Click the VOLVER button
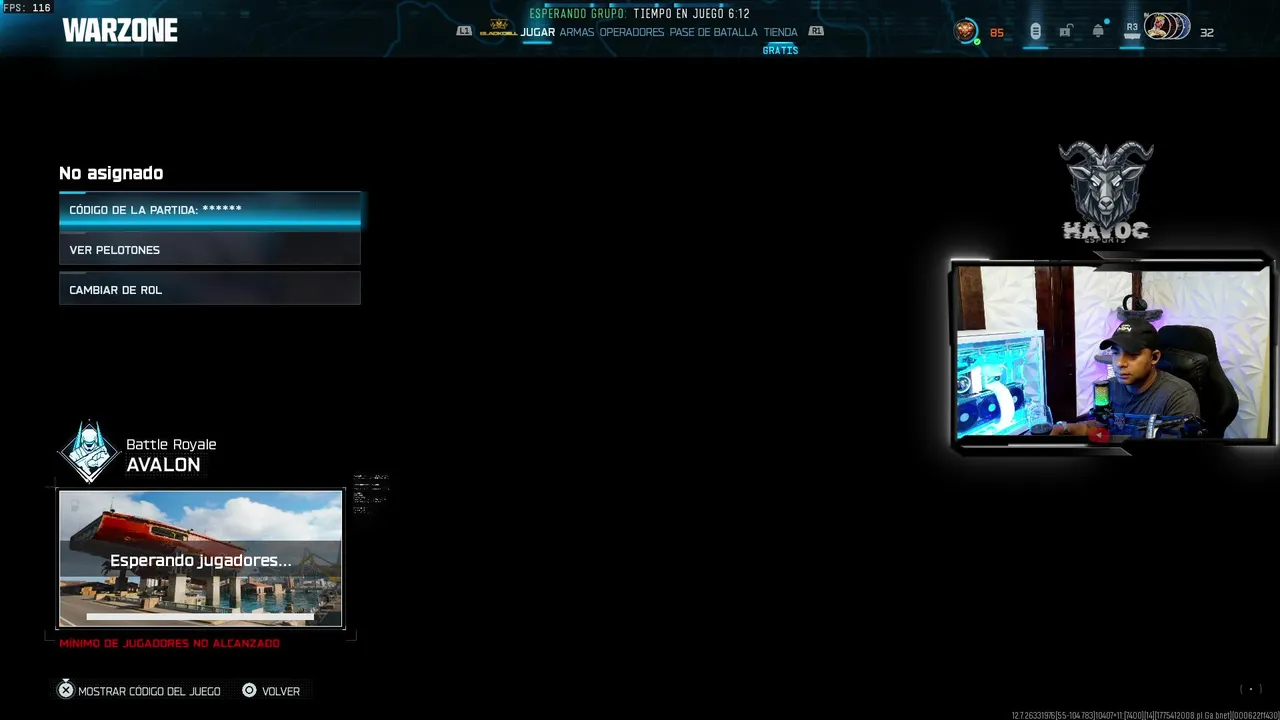Image resolution: width=1280 pixels, height=720 pixels. click(281, 691)
